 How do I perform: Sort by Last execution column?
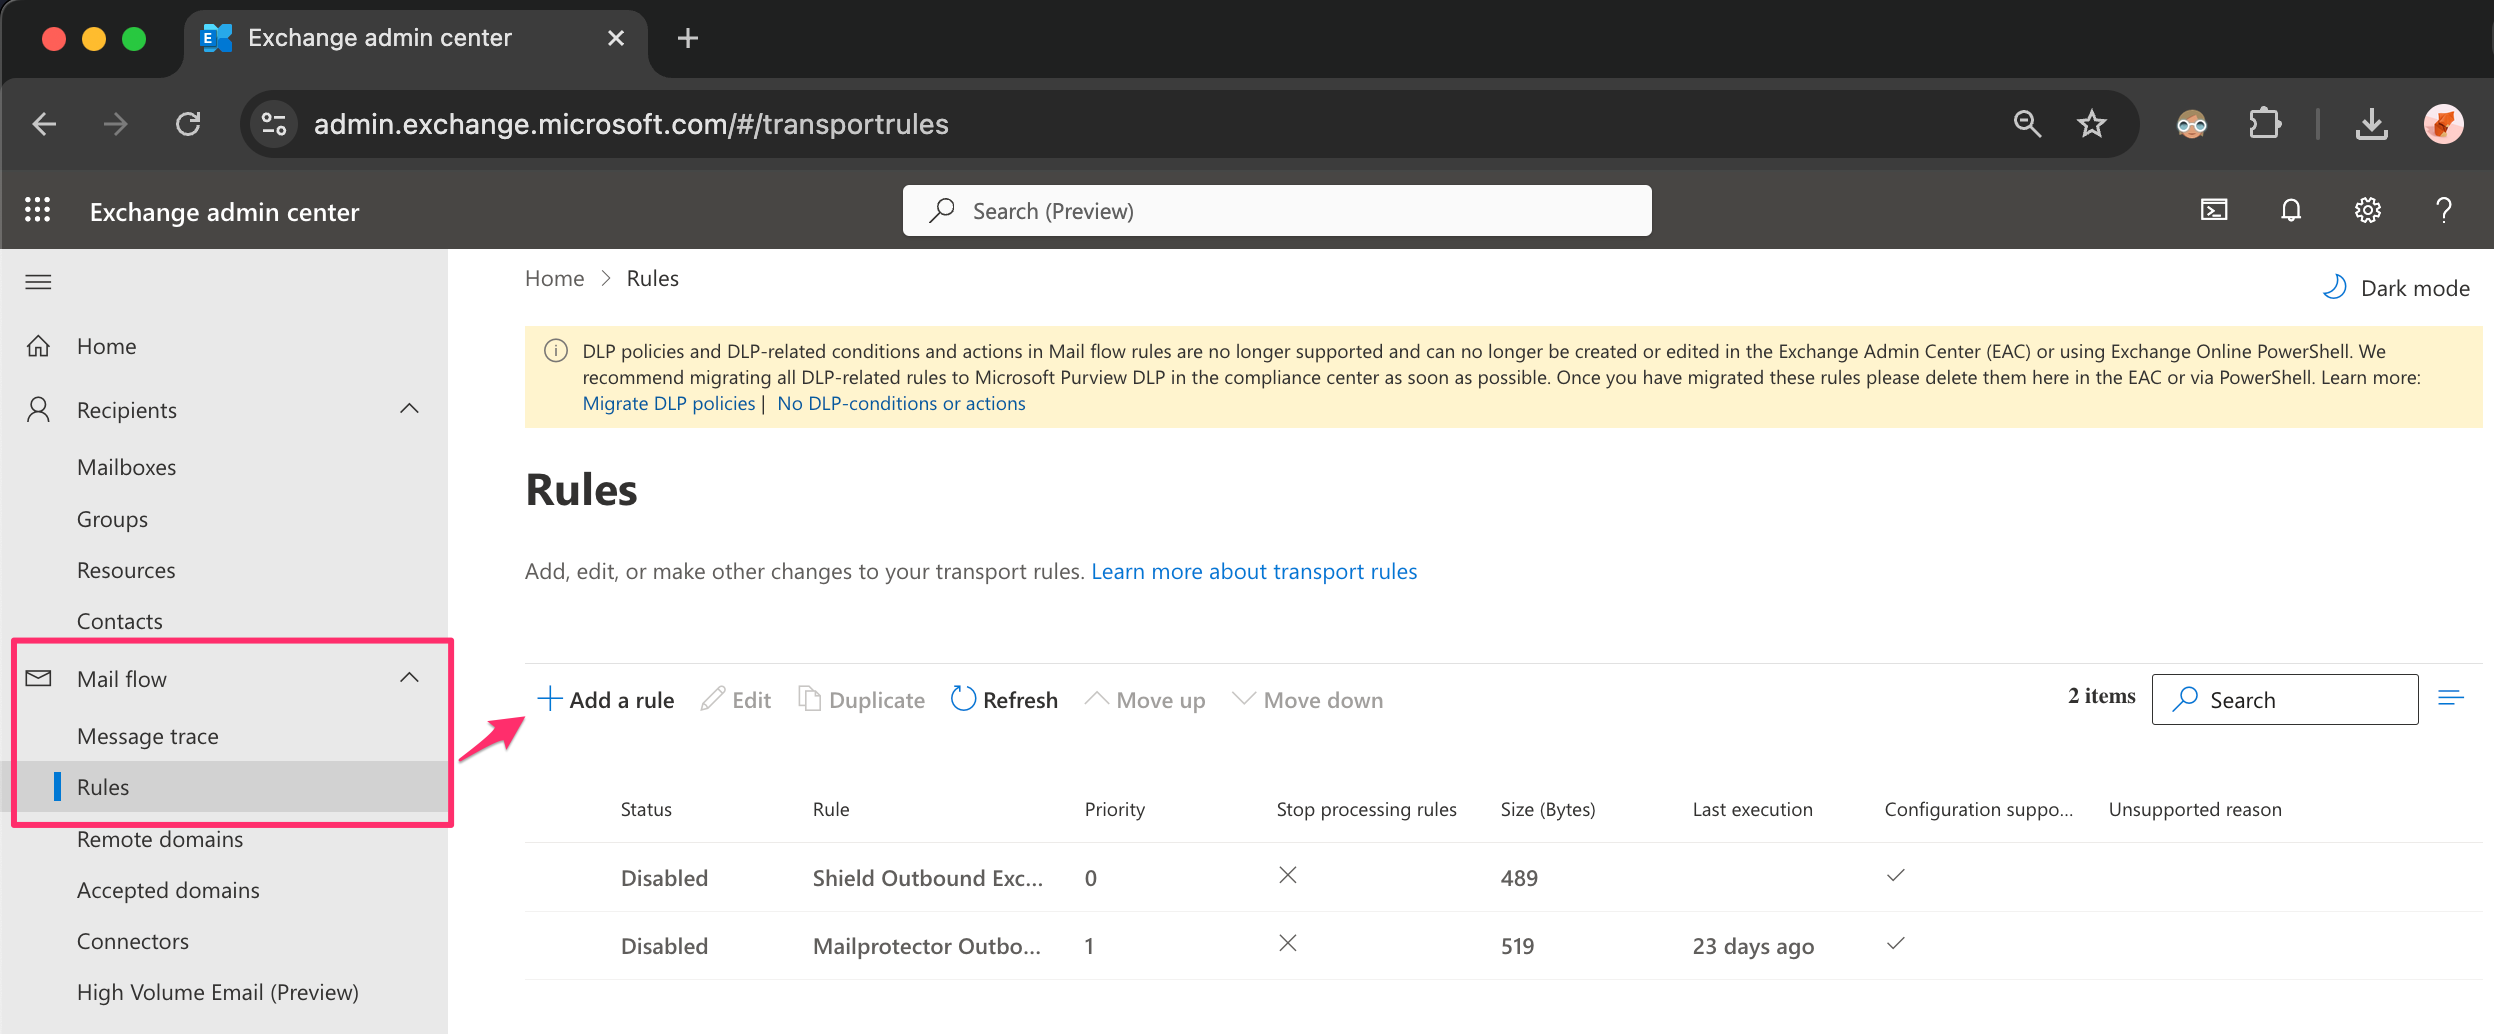tap(1752, 809)
